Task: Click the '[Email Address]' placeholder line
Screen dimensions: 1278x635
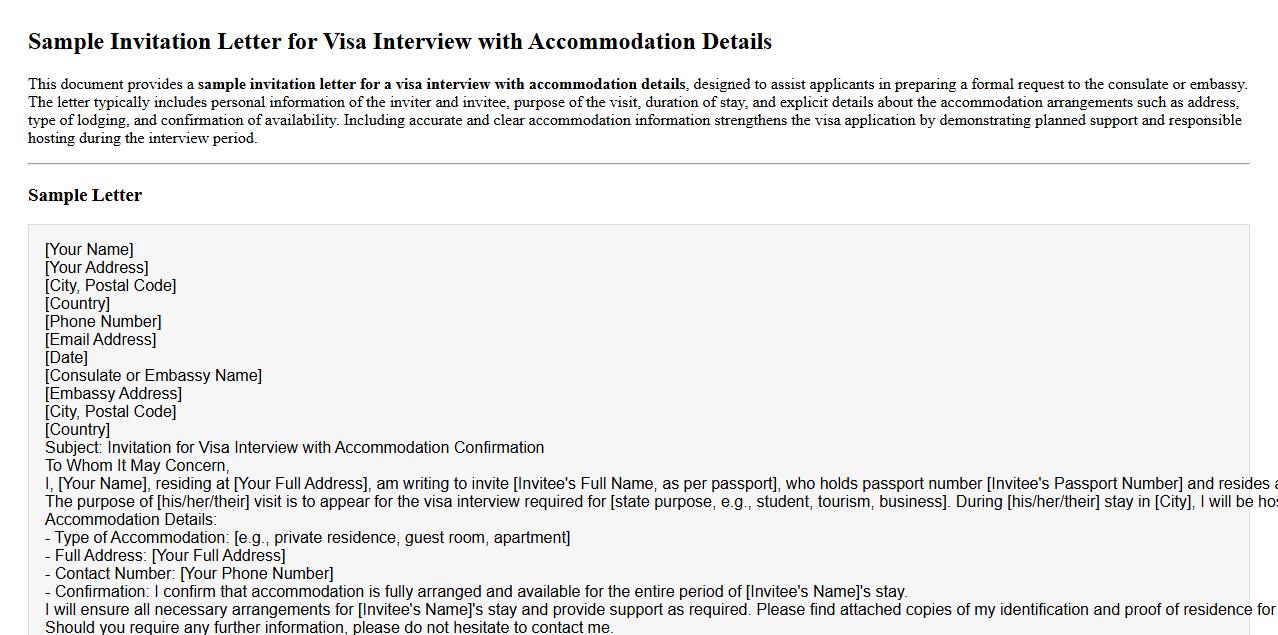Action: click(x=100, y=340)
